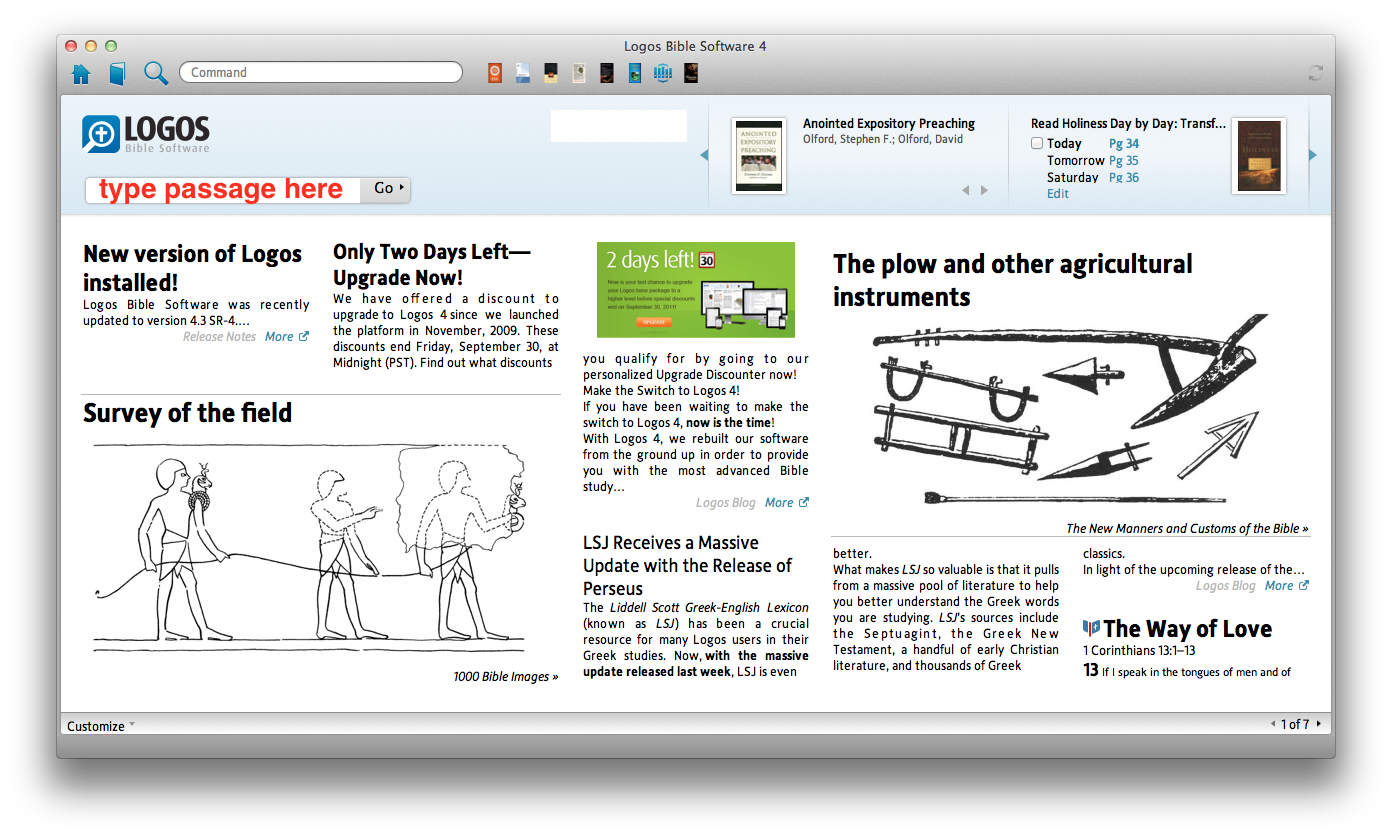The image size is (1392, 837).
Task: Check the Today reading checkbox
Action: tap(1037, 144)
